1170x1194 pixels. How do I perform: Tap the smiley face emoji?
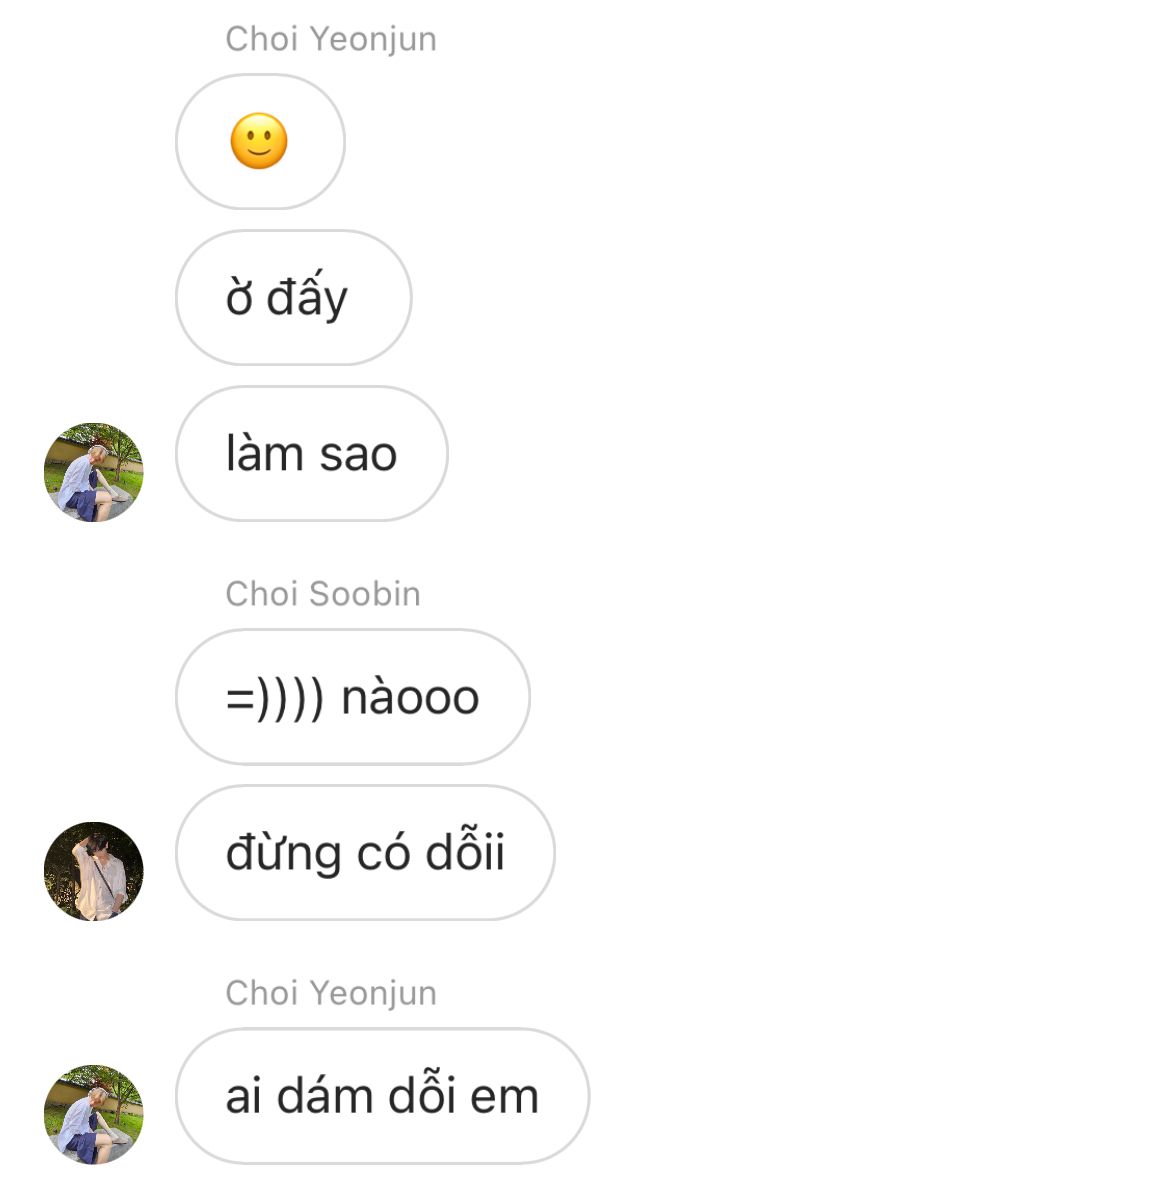[x=259, y=142]
